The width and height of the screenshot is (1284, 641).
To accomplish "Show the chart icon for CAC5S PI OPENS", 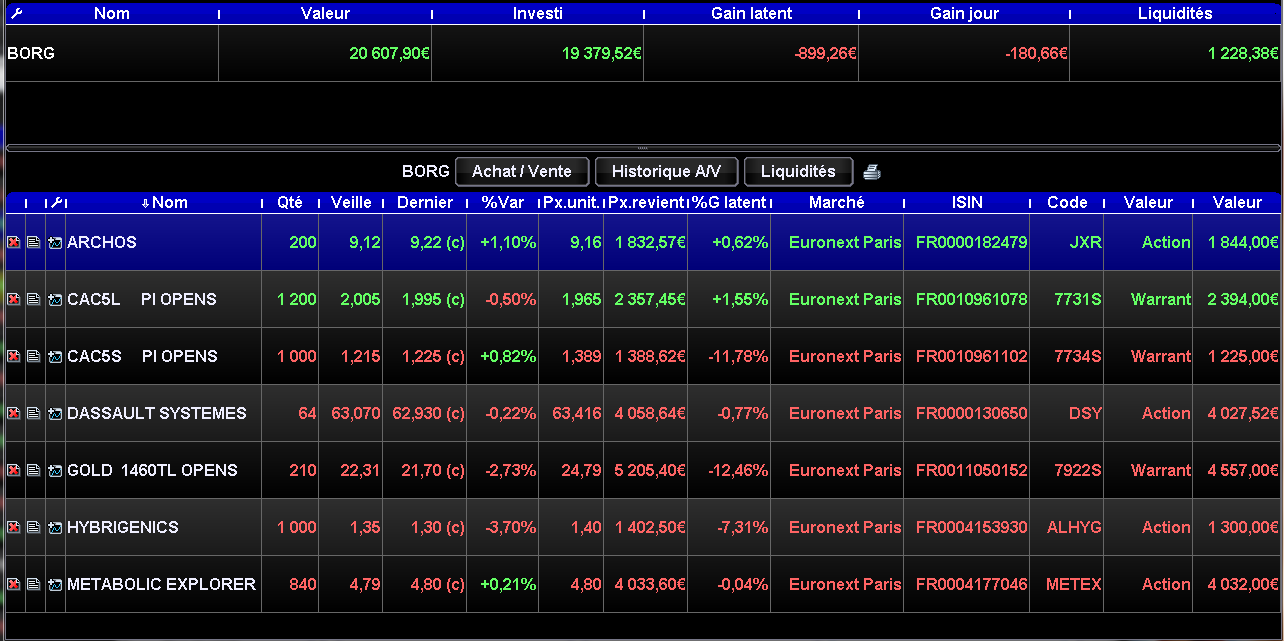I will coord(55,356).
